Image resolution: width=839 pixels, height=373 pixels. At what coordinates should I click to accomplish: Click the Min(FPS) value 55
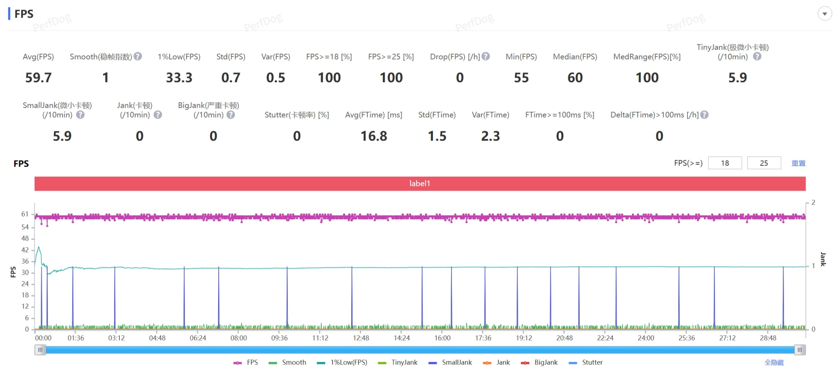(x=521, y=78)
